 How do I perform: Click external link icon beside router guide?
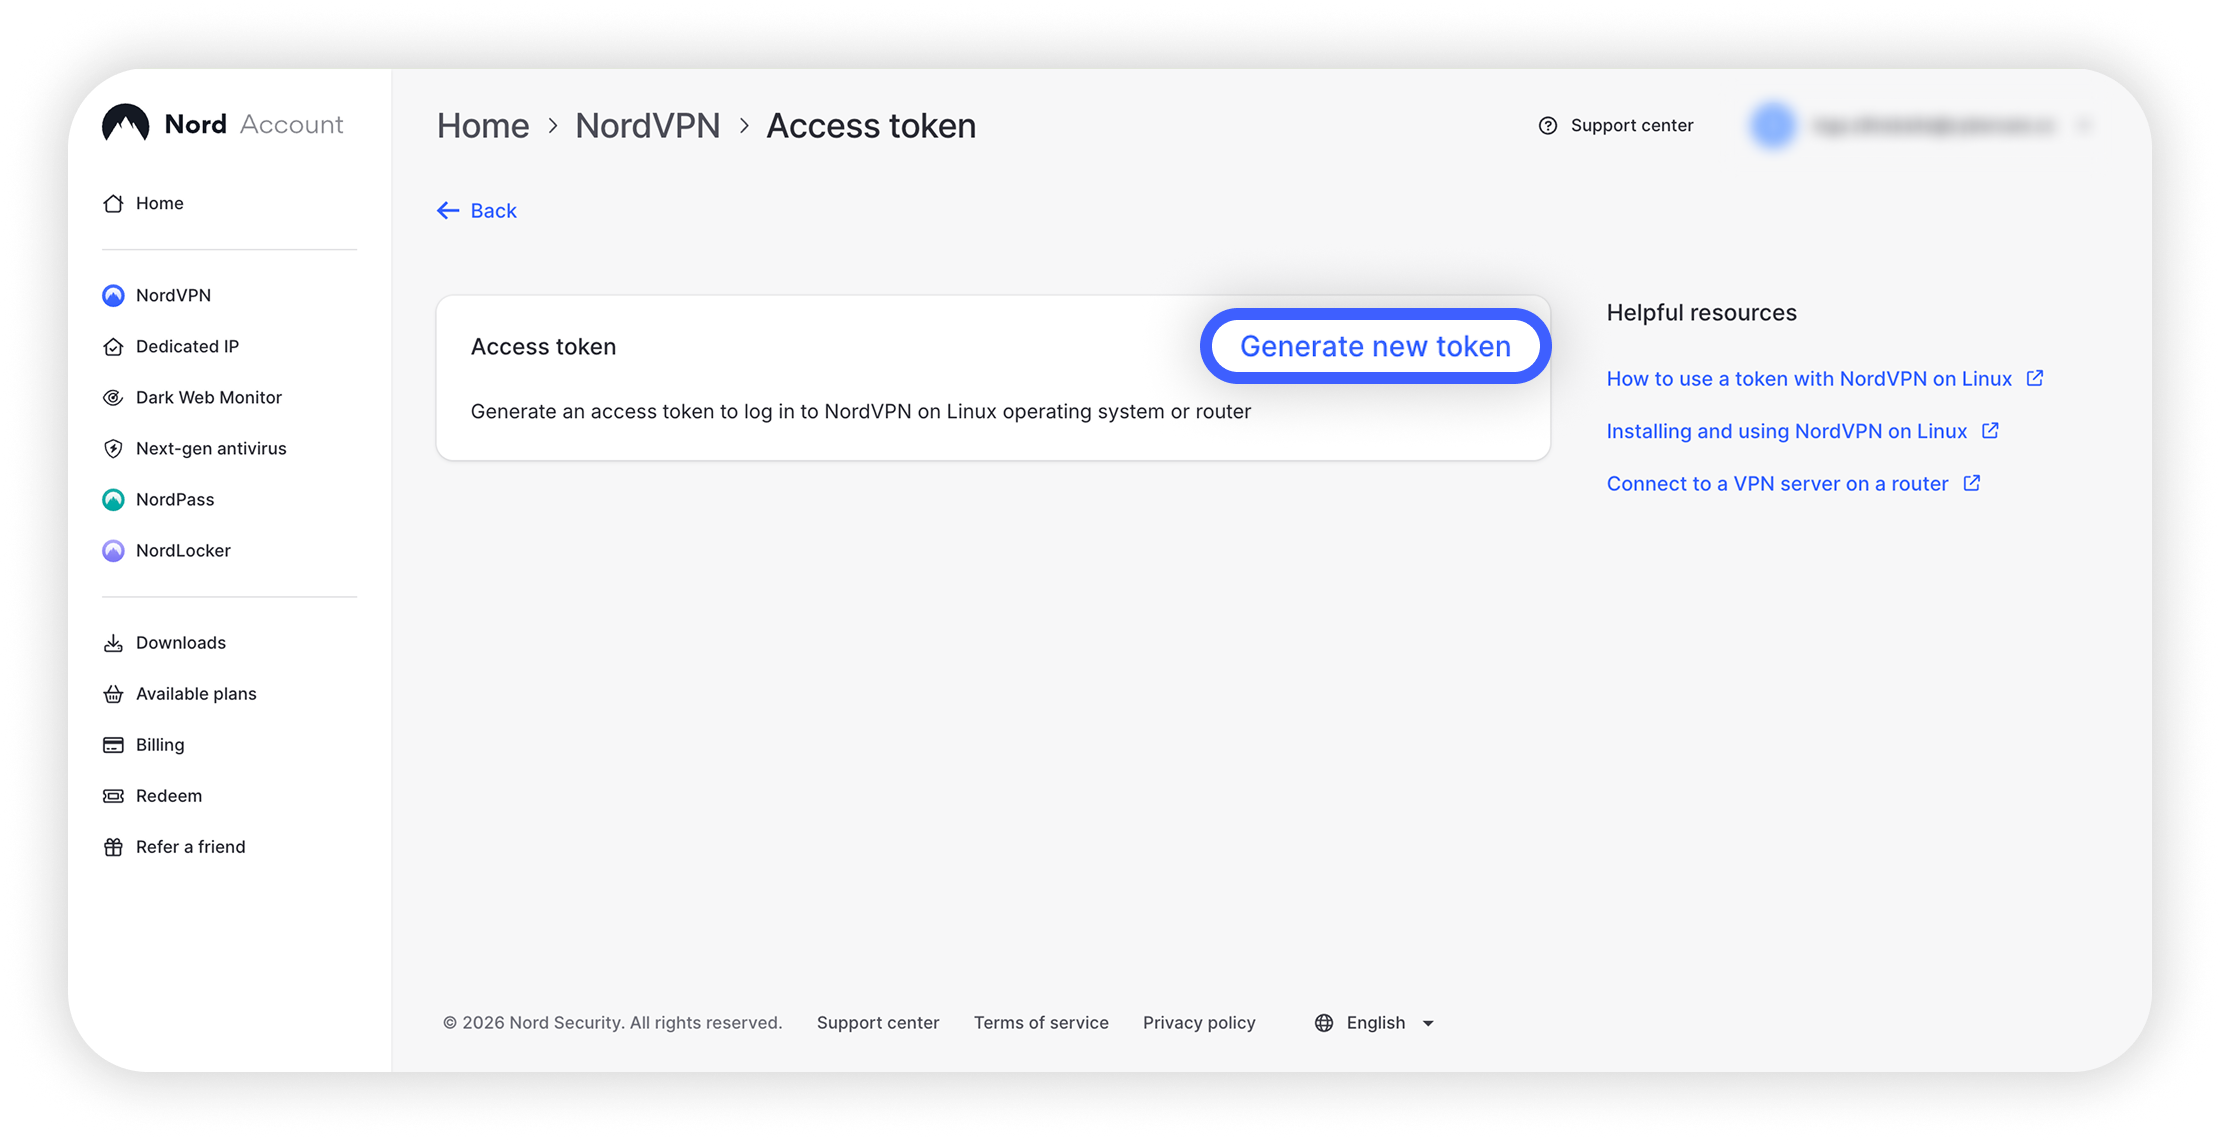pos(1971,483)
